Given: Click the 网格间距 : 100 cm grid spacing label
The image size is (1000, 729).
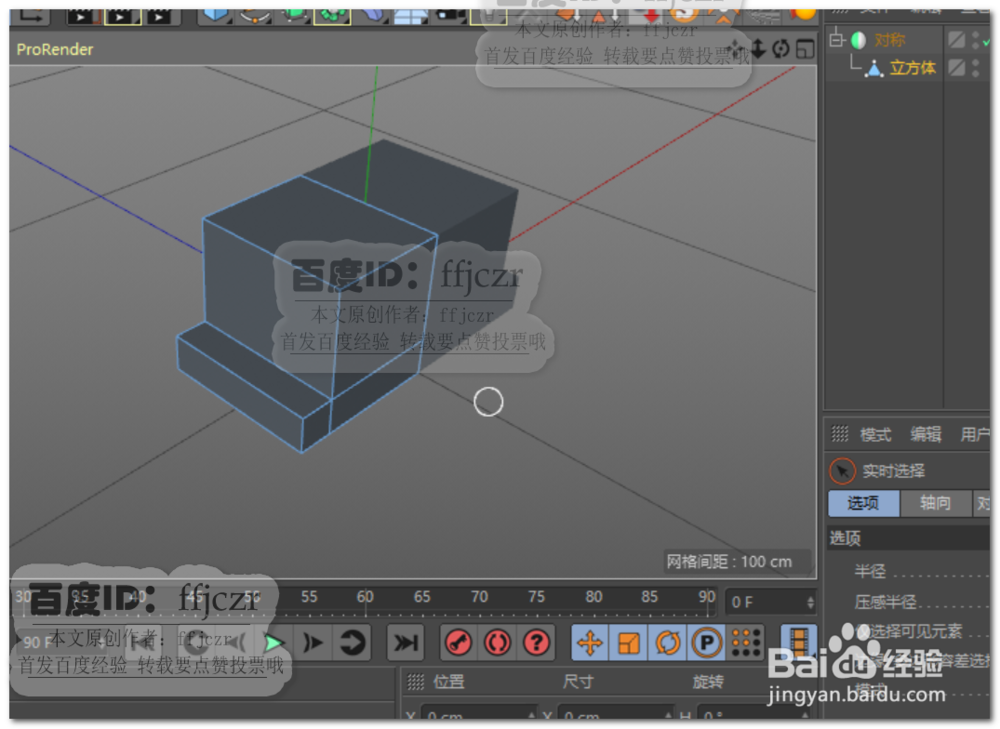Looking at the screenshot, I should [x=729, y=562].
